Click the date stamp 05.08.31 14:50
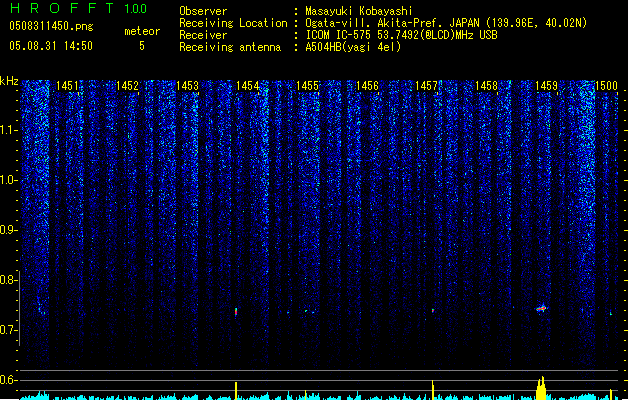The height and width of the screenshot is (400, 629). [x=51, y=46]
